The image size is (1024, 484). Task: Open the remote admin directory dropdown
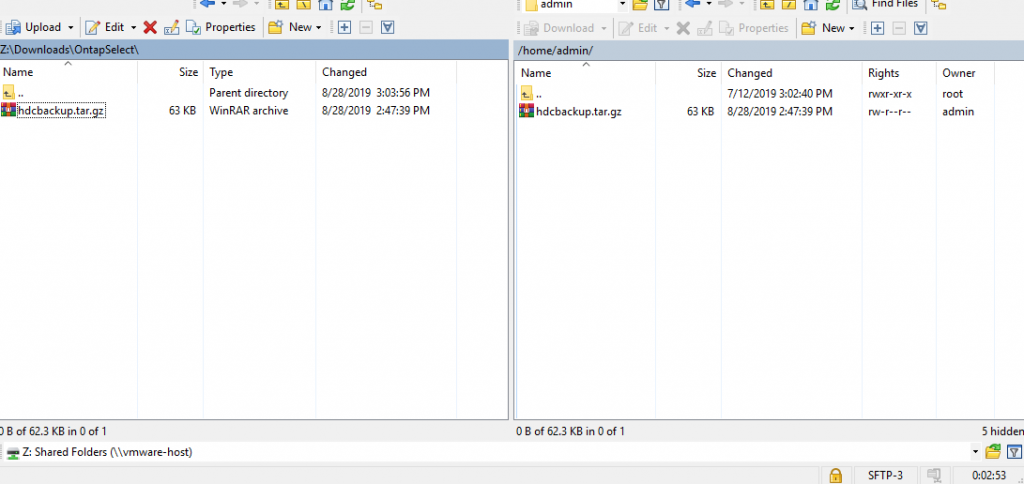(622, 5)
